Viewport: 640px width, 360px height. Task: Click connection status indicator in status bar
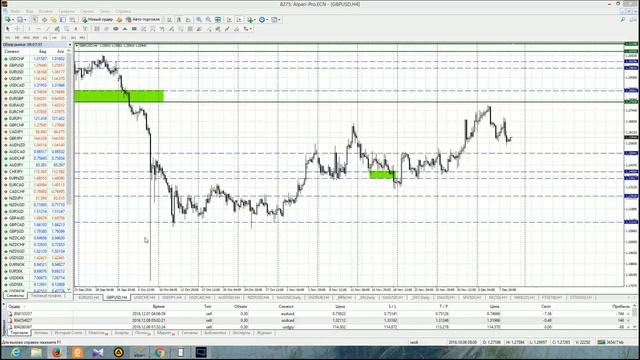[610, 342]
